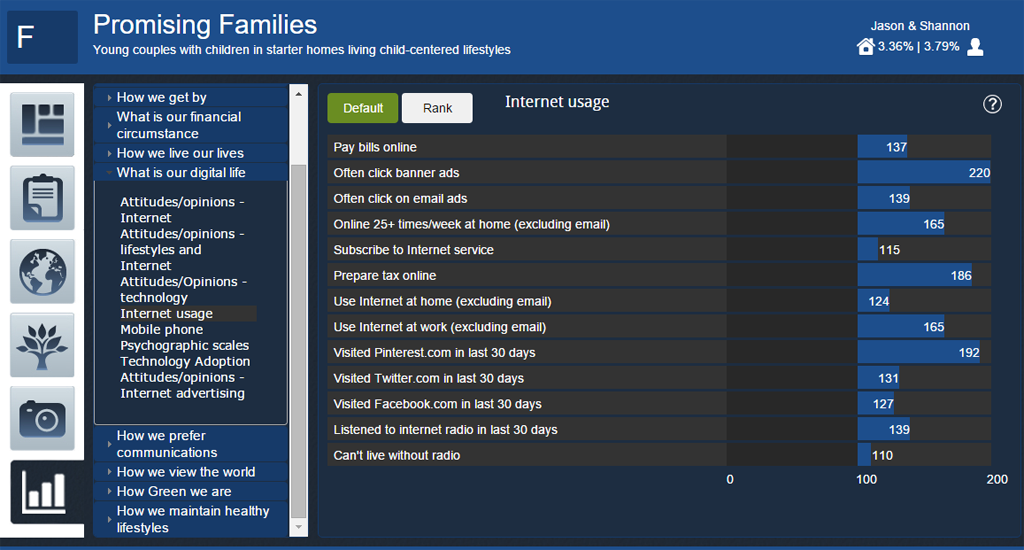Click the clipboard notes sidebar icon

(42, 197)
